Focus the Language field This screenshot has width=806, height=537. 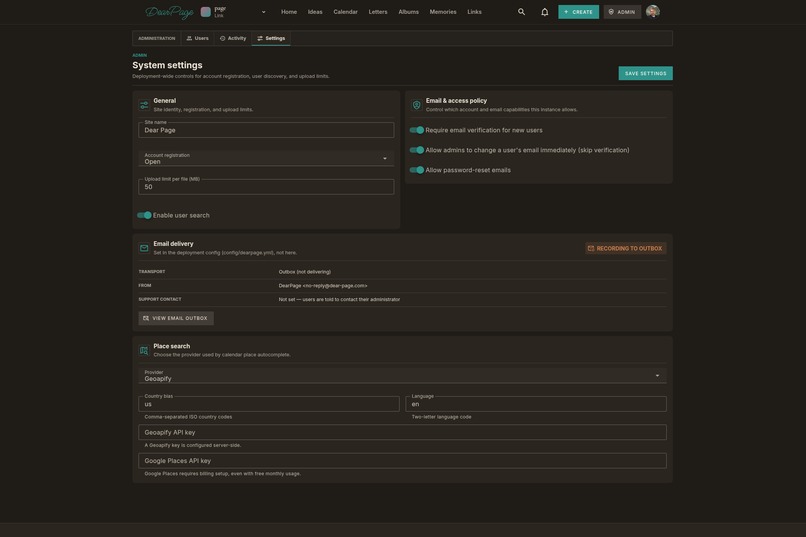(536, 404)
